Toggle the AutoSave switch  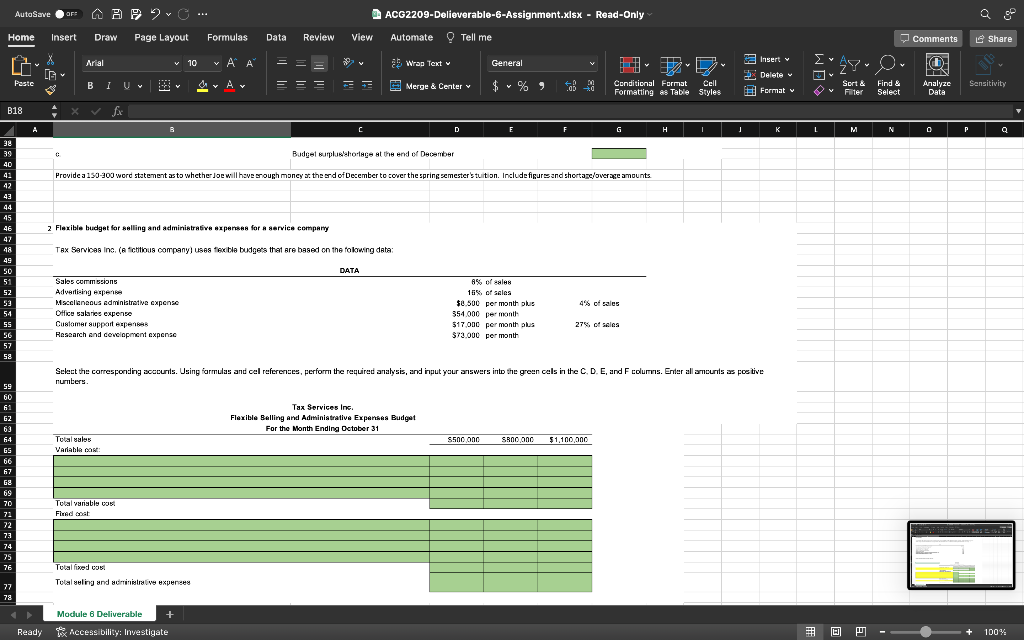point(68,13)
